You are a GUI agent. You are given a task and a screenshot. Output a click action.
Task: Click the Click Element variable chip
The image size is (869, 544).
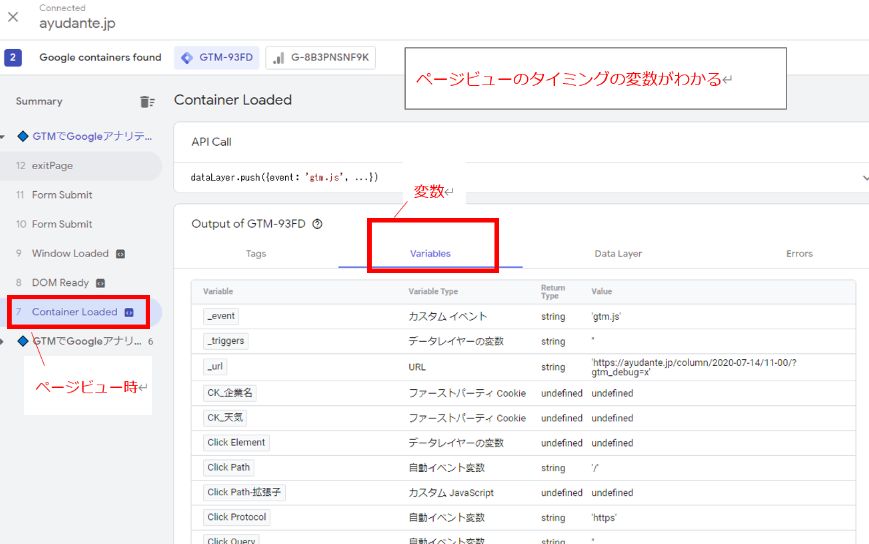(x=236, y=443)
